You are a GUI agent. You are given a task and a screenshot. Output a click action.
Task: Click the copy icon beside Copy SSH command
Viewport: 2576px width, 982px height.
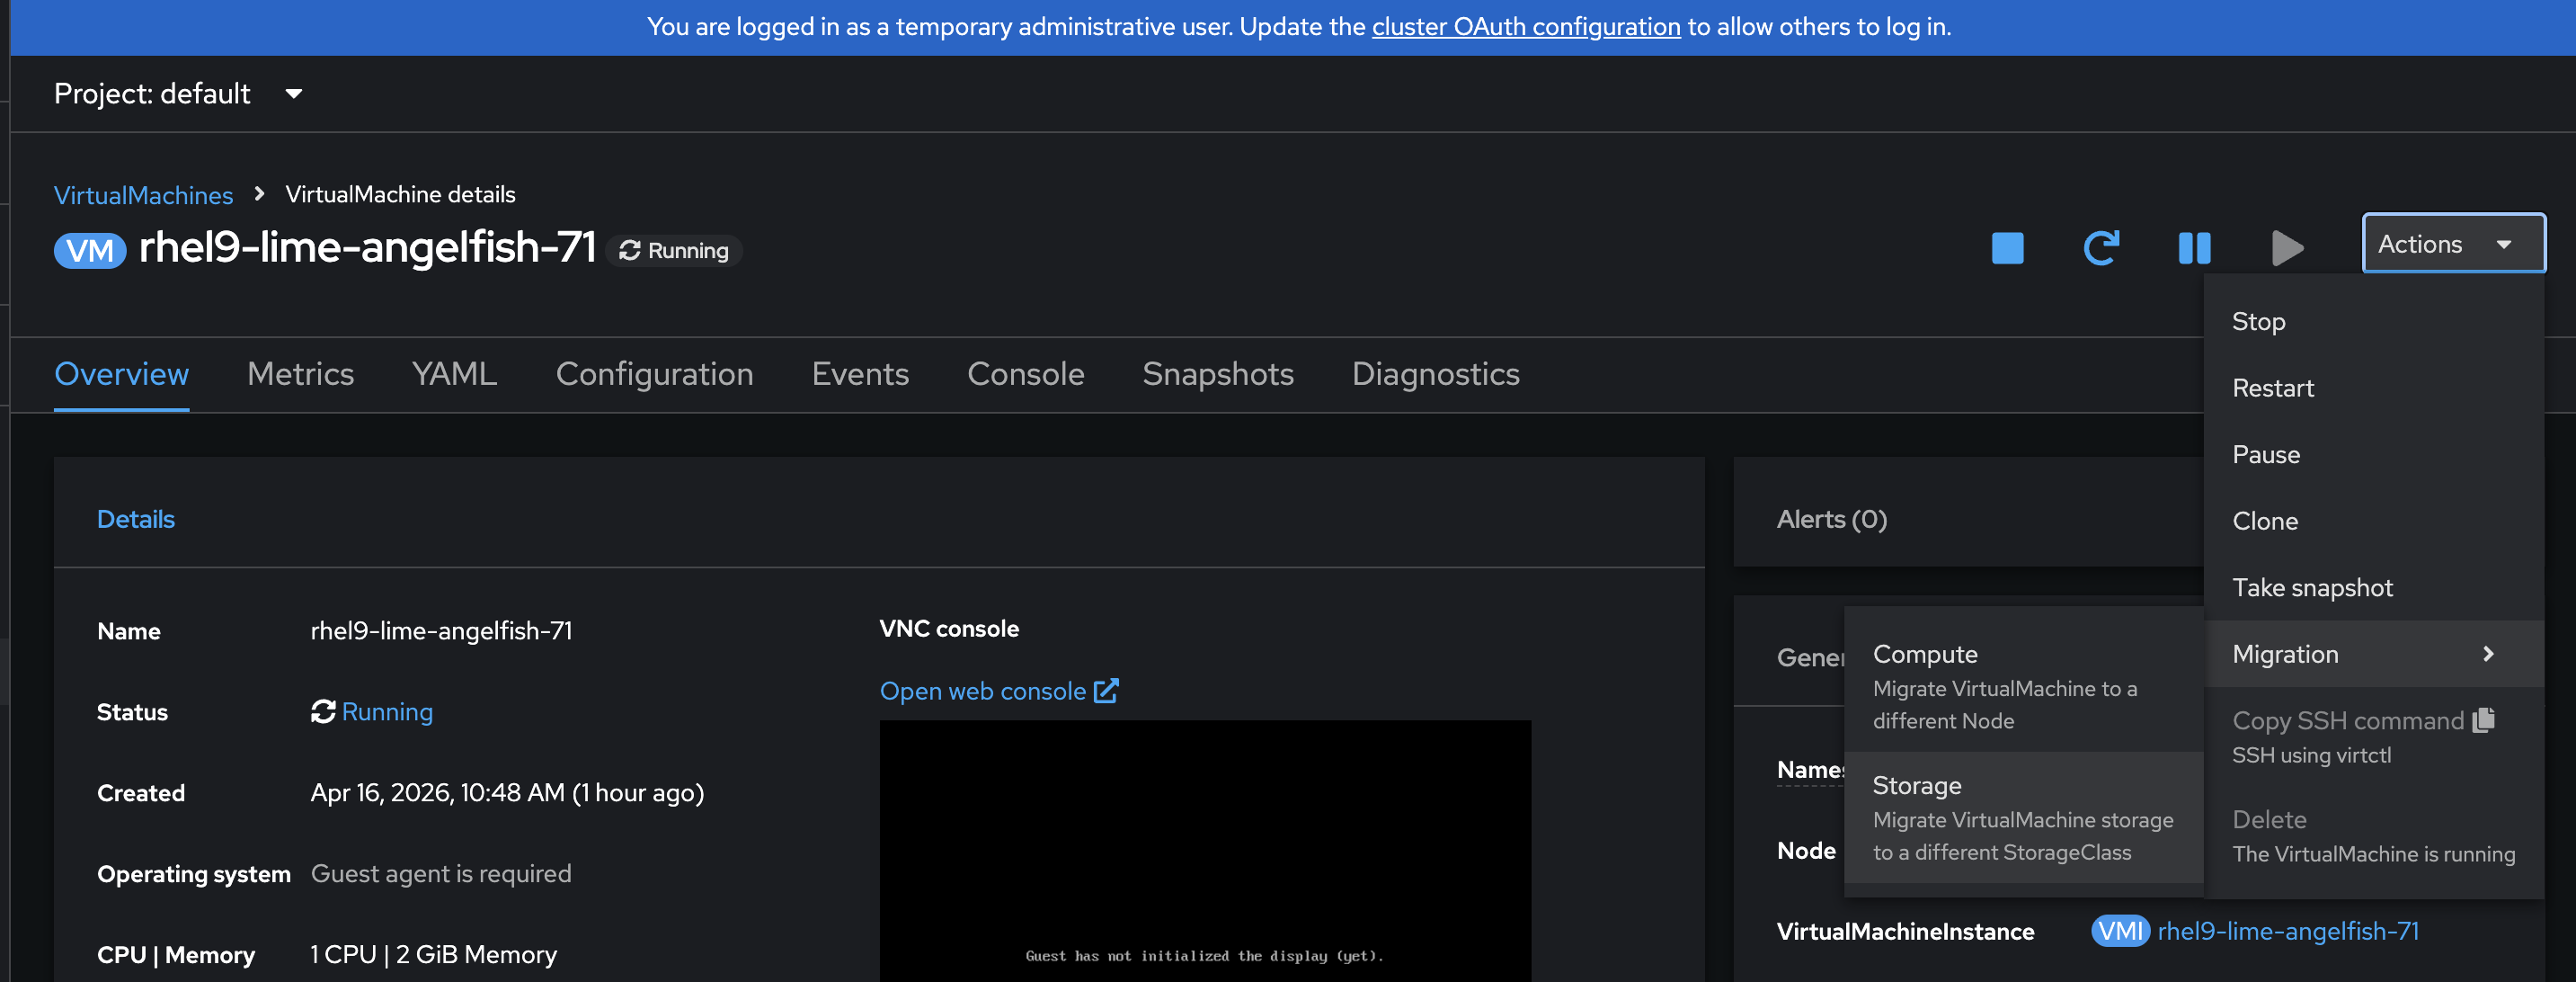coord(2484,720)
